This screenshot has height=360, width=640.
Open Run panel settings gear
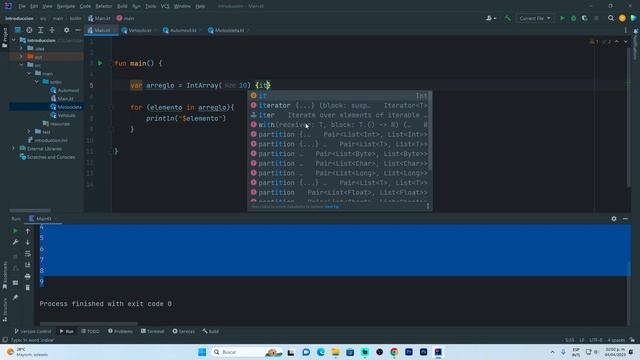pos(614,219)
